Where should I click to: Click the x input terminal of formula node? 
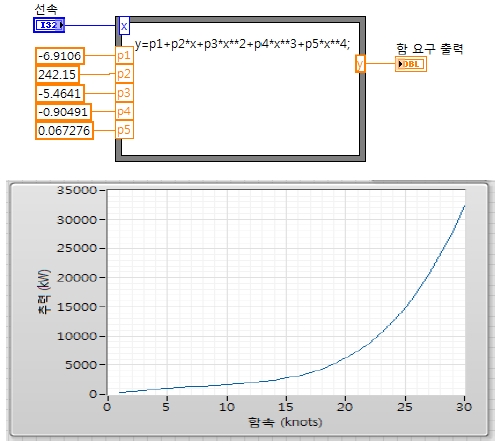[124, 26]
